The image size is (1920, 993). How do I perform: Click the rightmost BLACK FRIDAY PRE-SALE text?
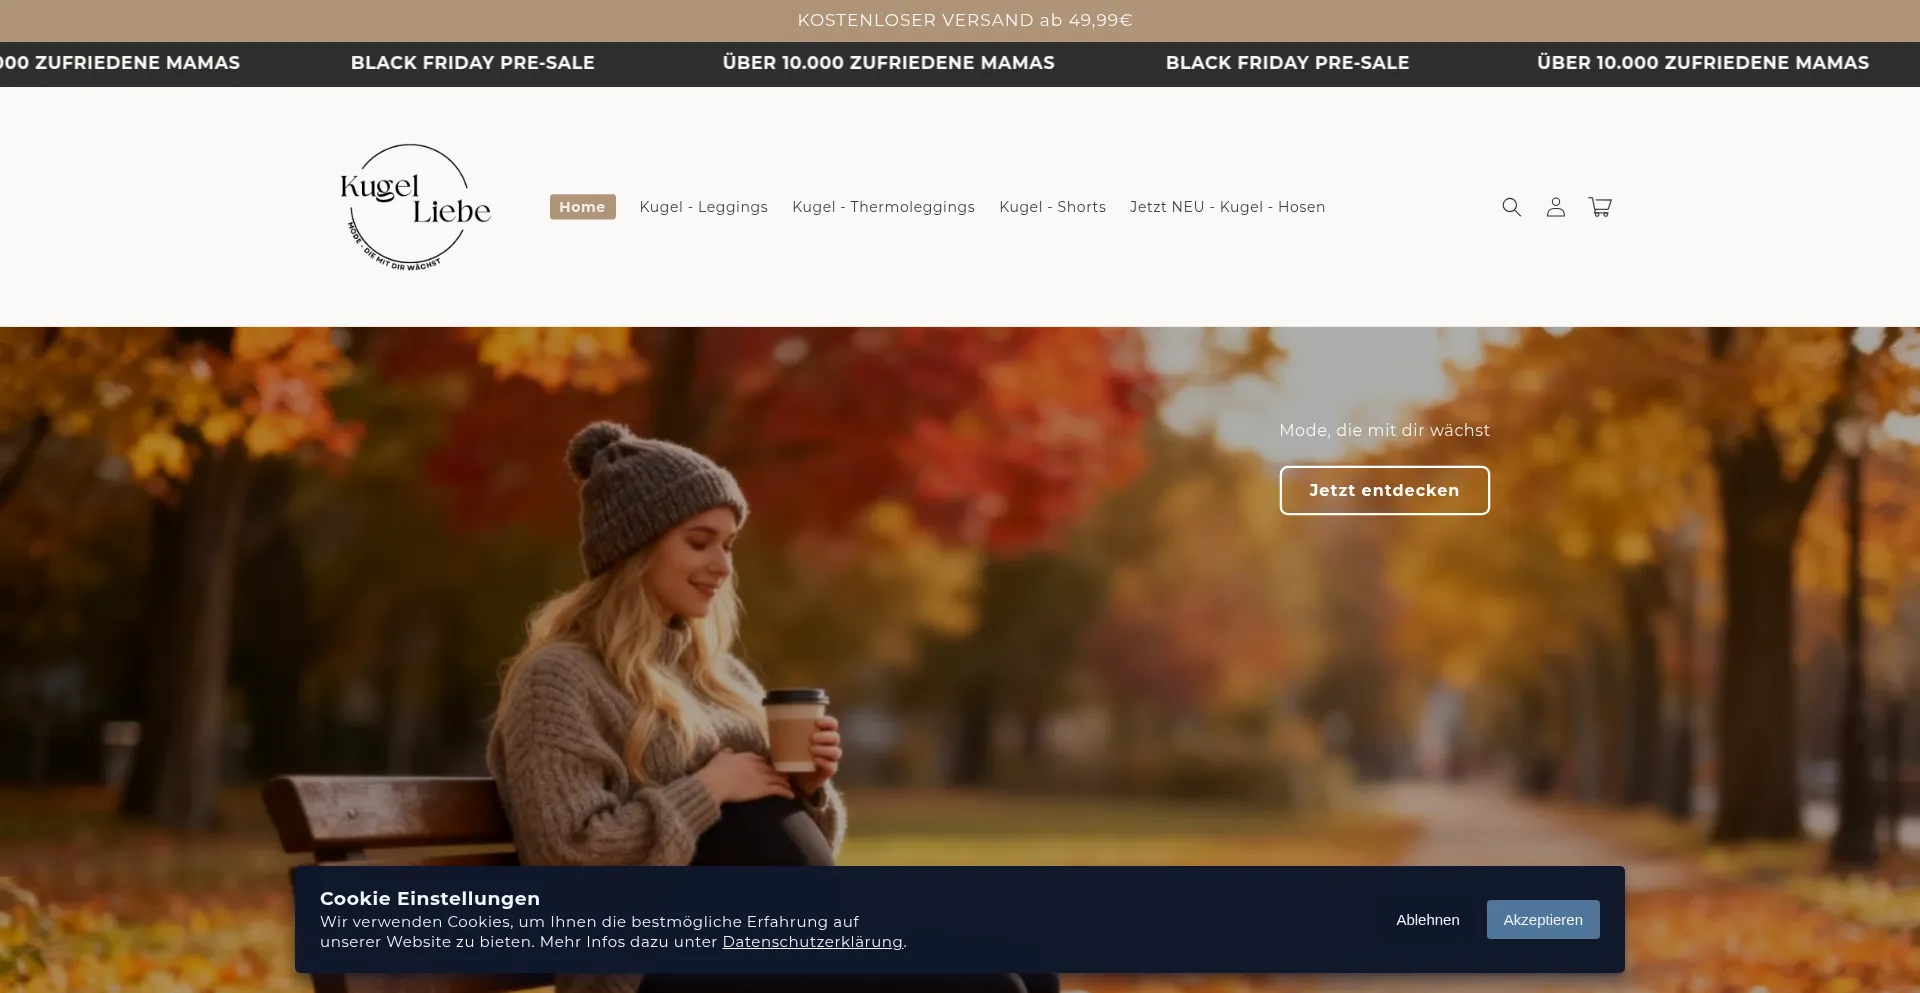tap(1287, 63)
